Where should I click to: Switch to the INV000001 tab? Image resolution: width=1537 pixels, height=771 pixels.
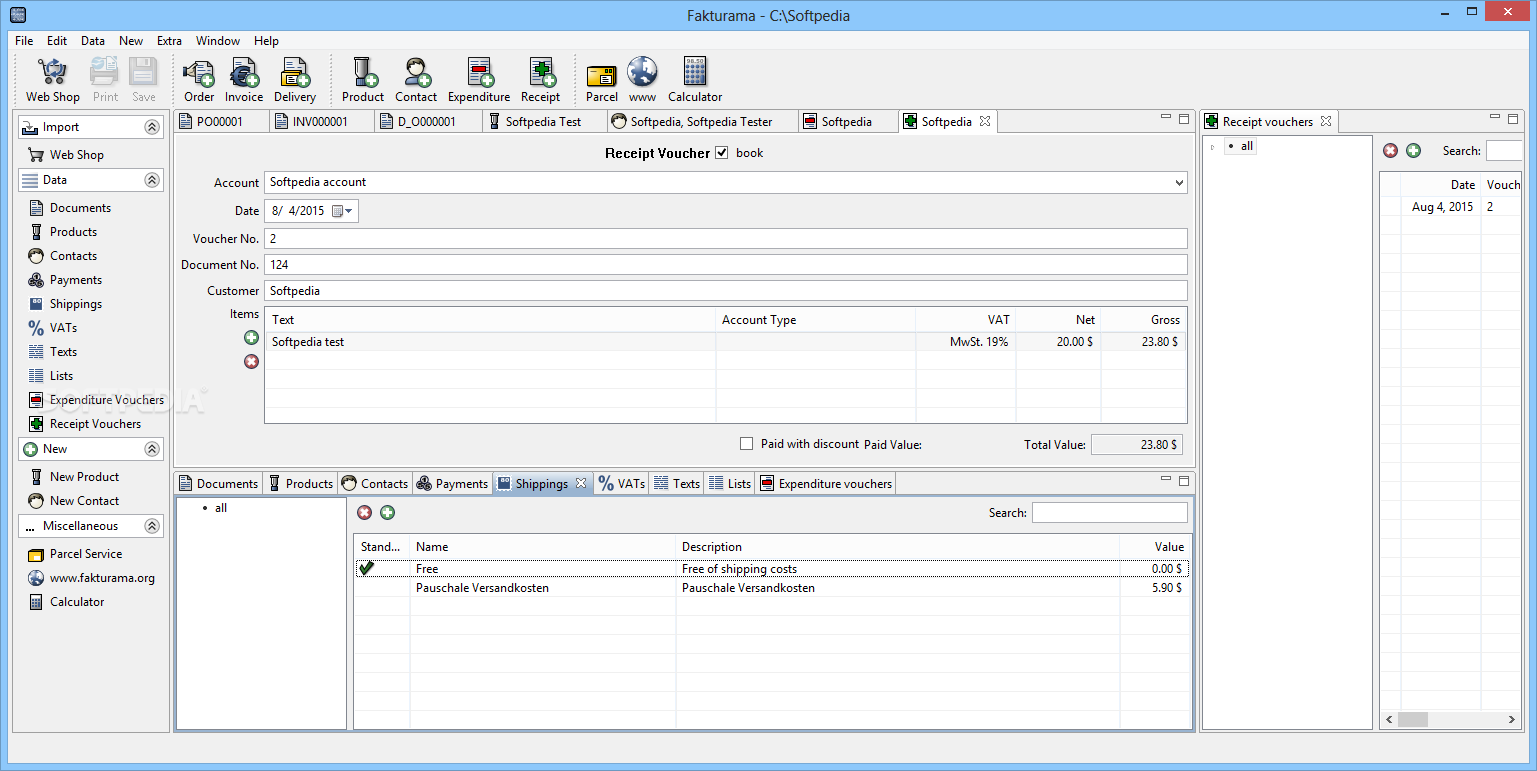point(322,121)
